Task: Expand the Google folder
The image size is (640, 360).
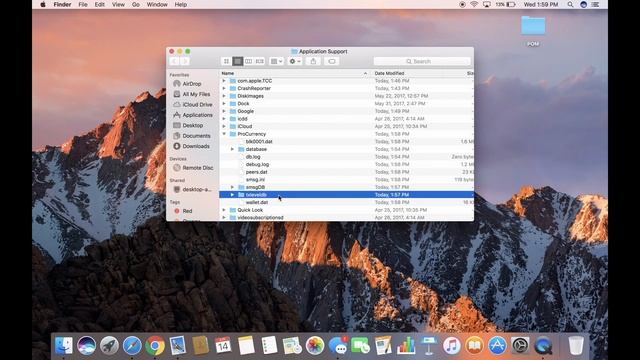Action: tap(224, 111)
